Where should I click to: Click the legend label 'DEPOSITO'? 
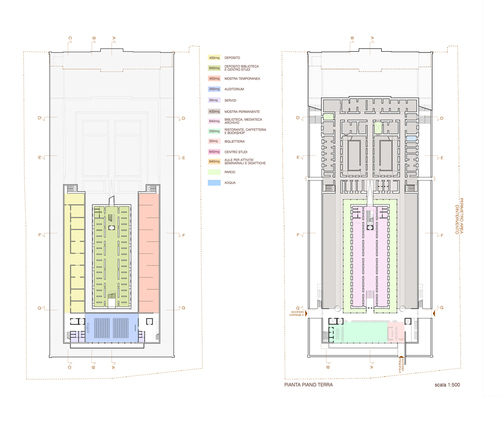pos(232,58)
